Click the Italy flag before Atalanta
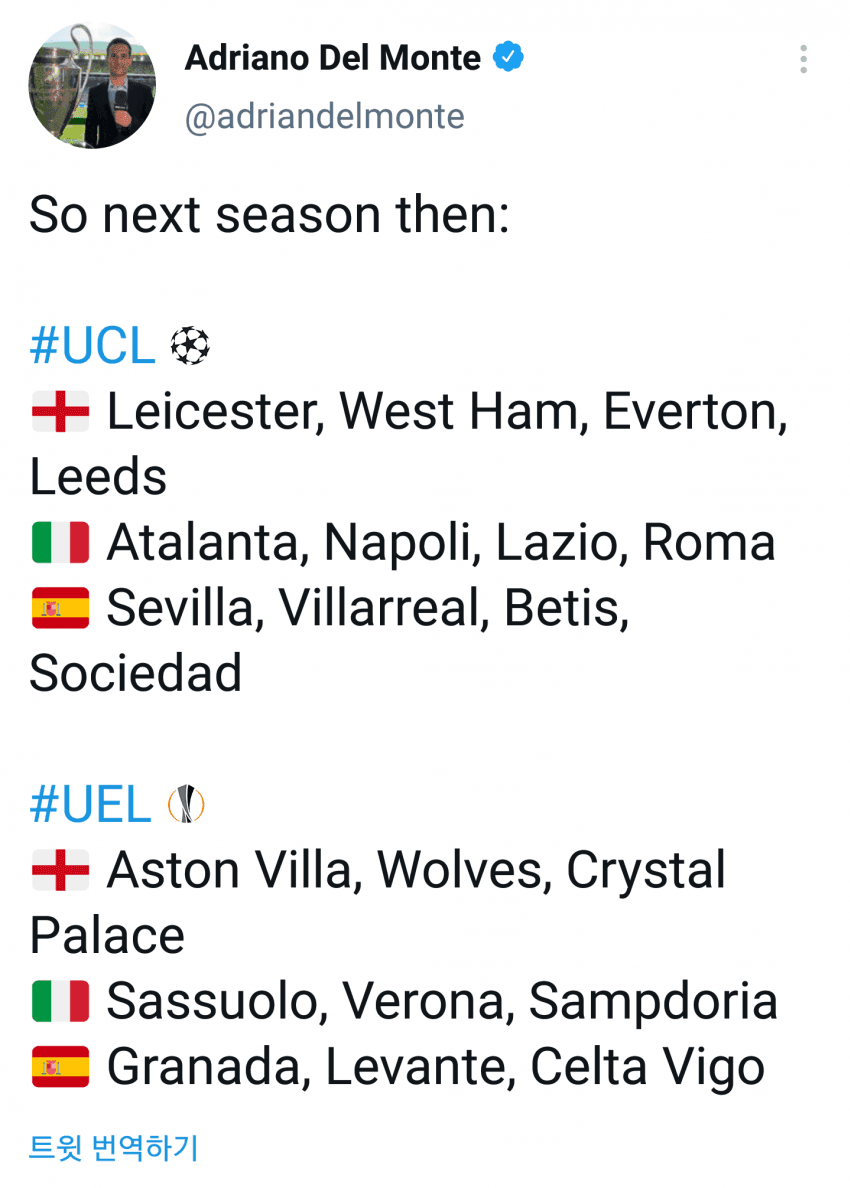The image size is (850, 1188). (61, 542)
